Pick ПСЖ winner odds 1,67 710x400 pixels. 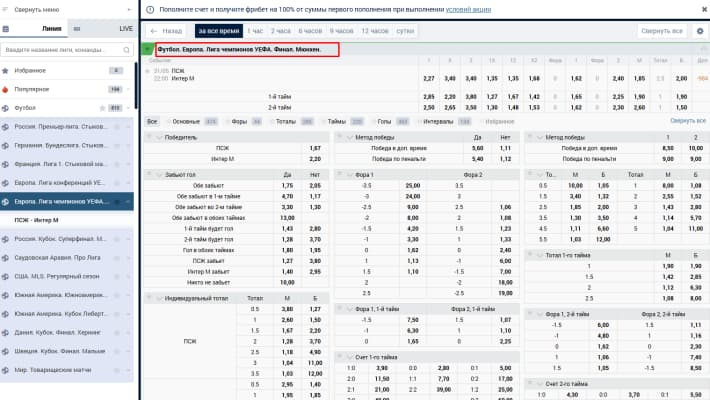(315, 148)
